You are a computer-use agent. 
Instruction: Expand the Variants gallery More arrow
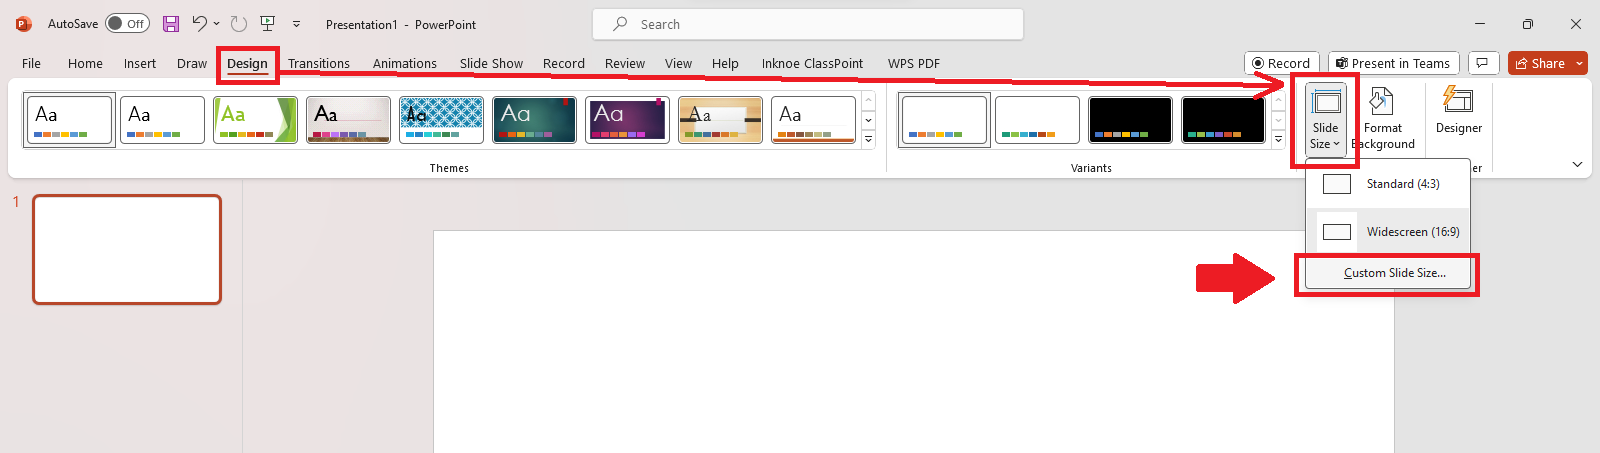pyautogui.click(x=1278, y=140)
